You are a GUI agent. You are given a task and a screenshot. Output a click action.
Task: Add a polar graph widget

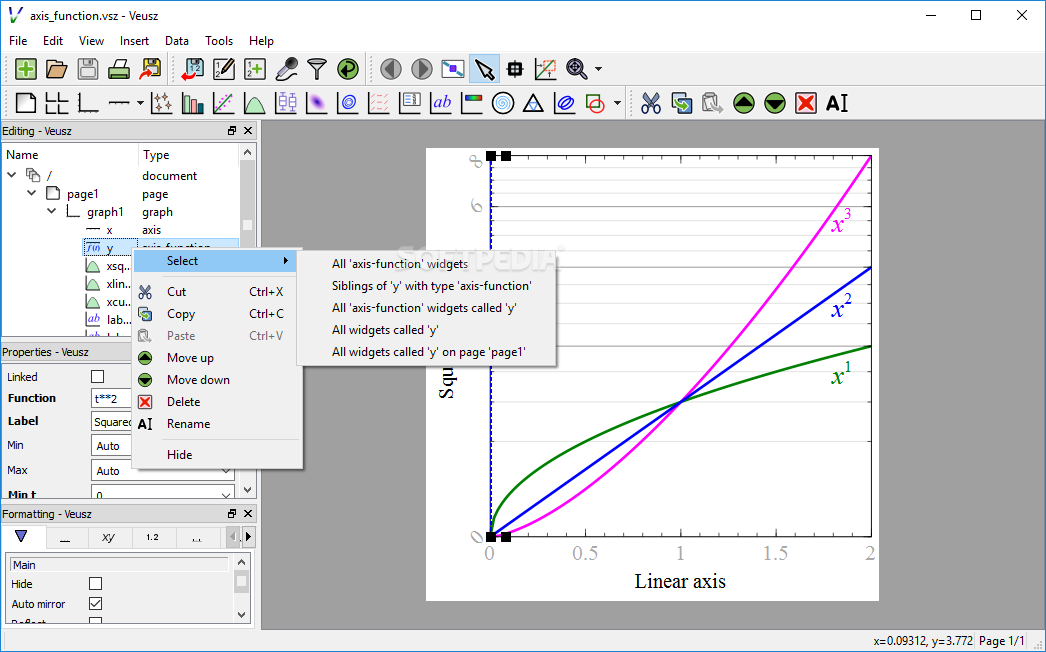point(503,103)
